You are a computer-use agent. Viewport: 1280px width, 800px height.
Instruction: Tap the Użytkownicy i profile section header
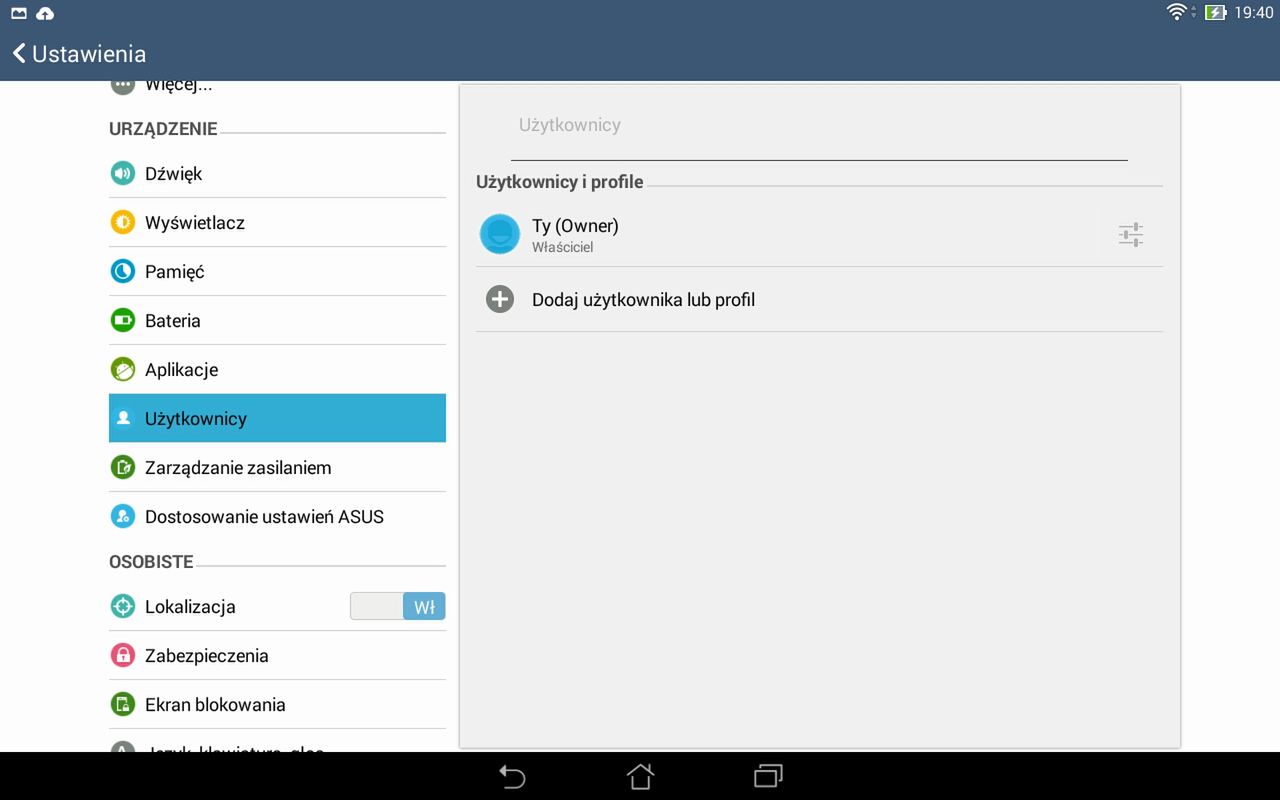coord(560,182)
